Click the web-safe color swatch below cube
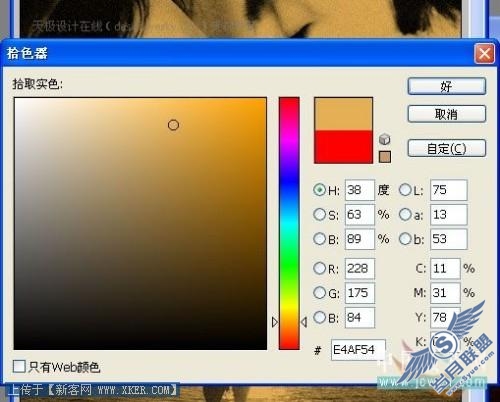 tap(385, 157)
